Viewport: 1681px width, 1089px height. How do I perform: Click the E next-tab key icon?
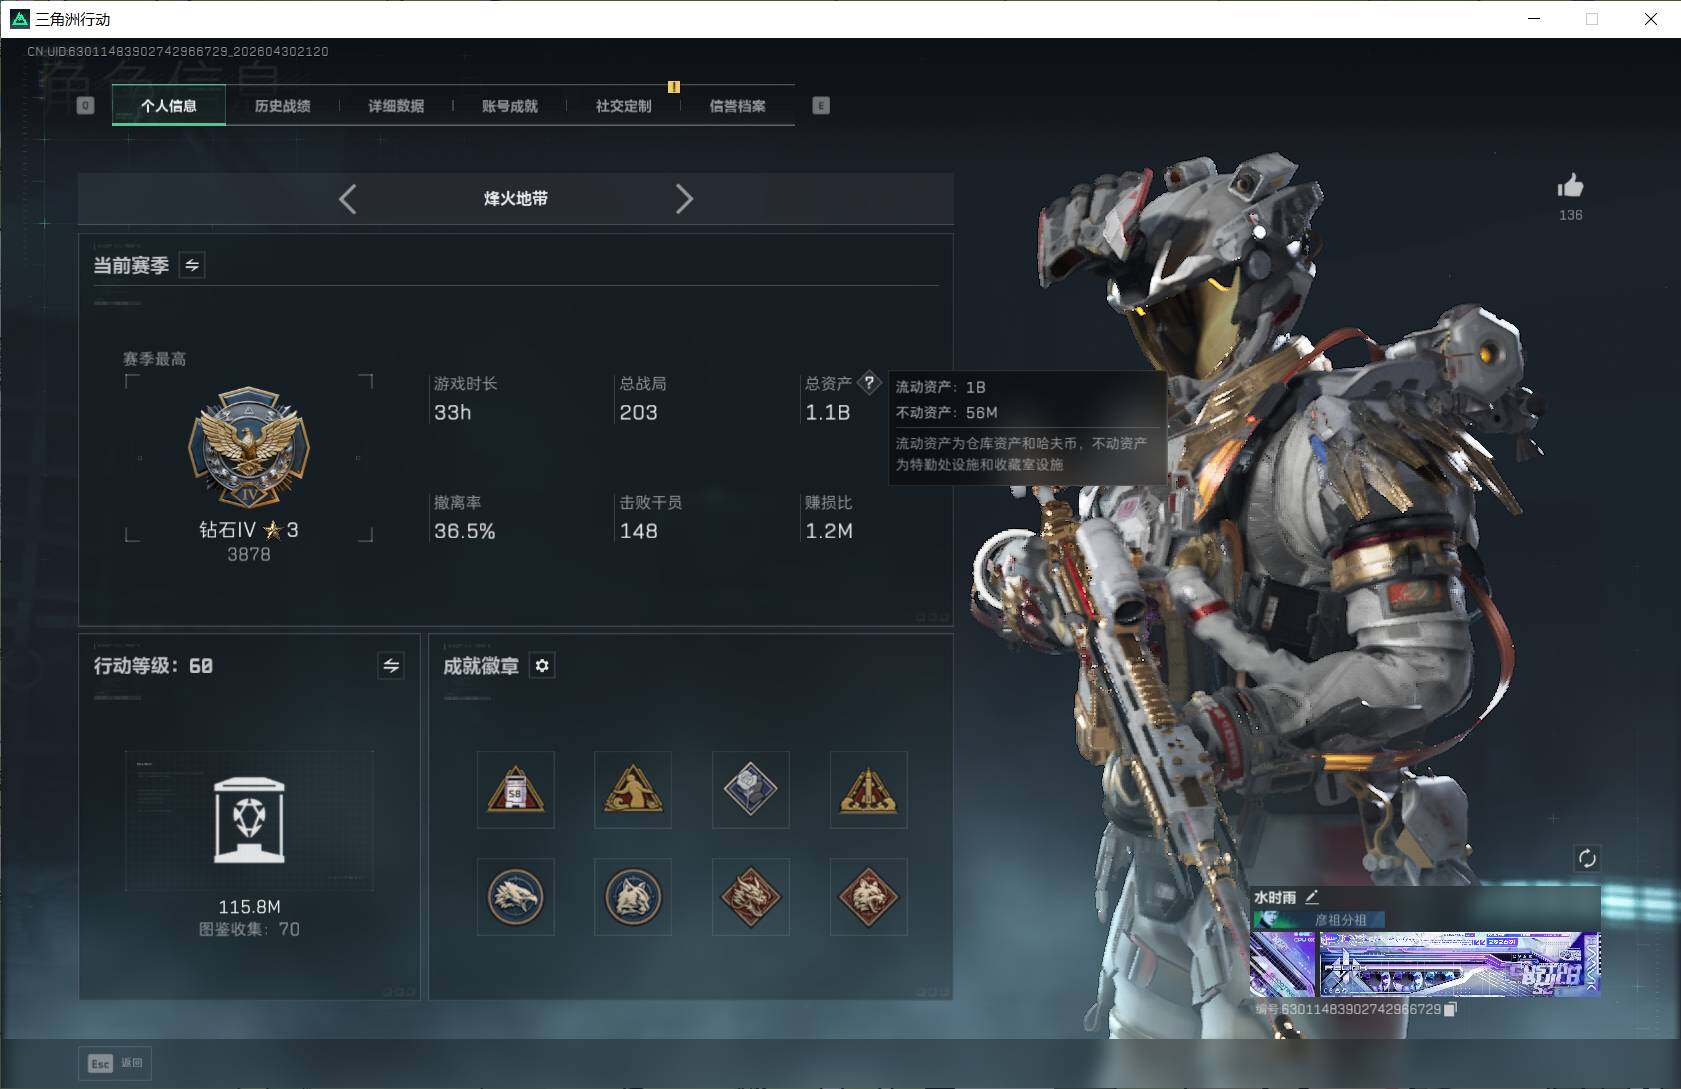821,106
